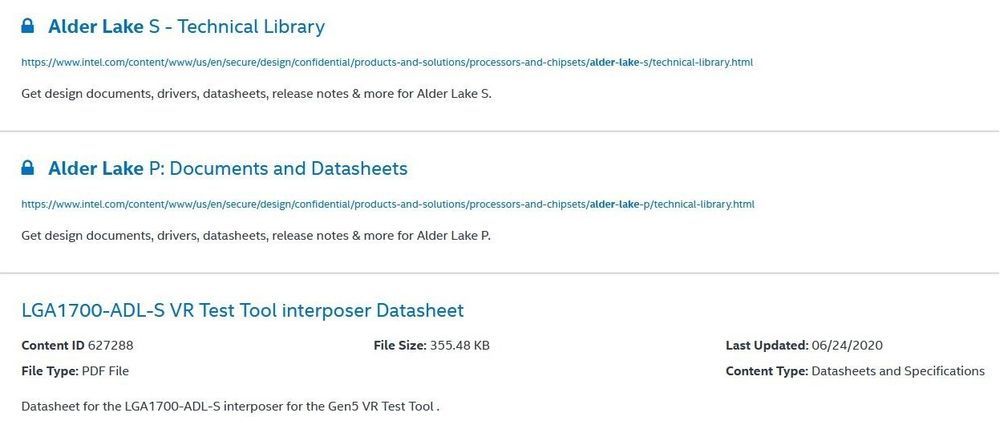
Task: Select the Alder Lake P description text
Action: 256,235
